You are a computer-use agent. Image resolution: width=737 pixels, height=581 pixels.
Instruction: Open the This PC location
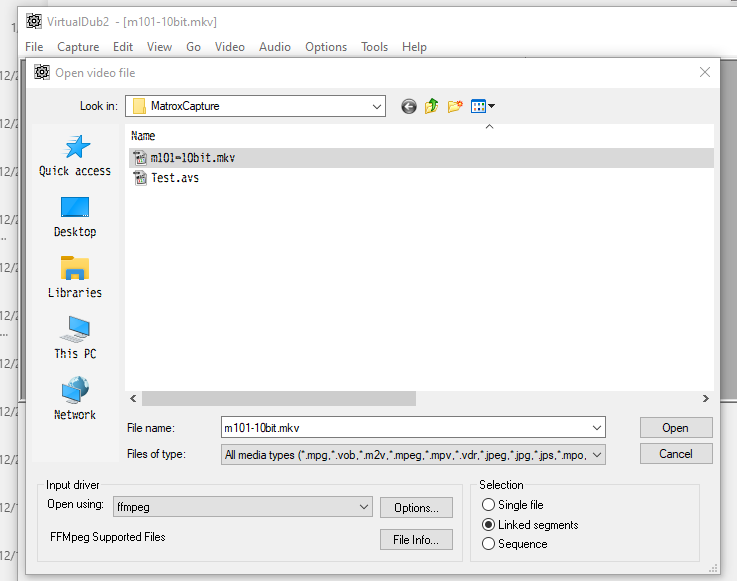(x=75, y=338)
